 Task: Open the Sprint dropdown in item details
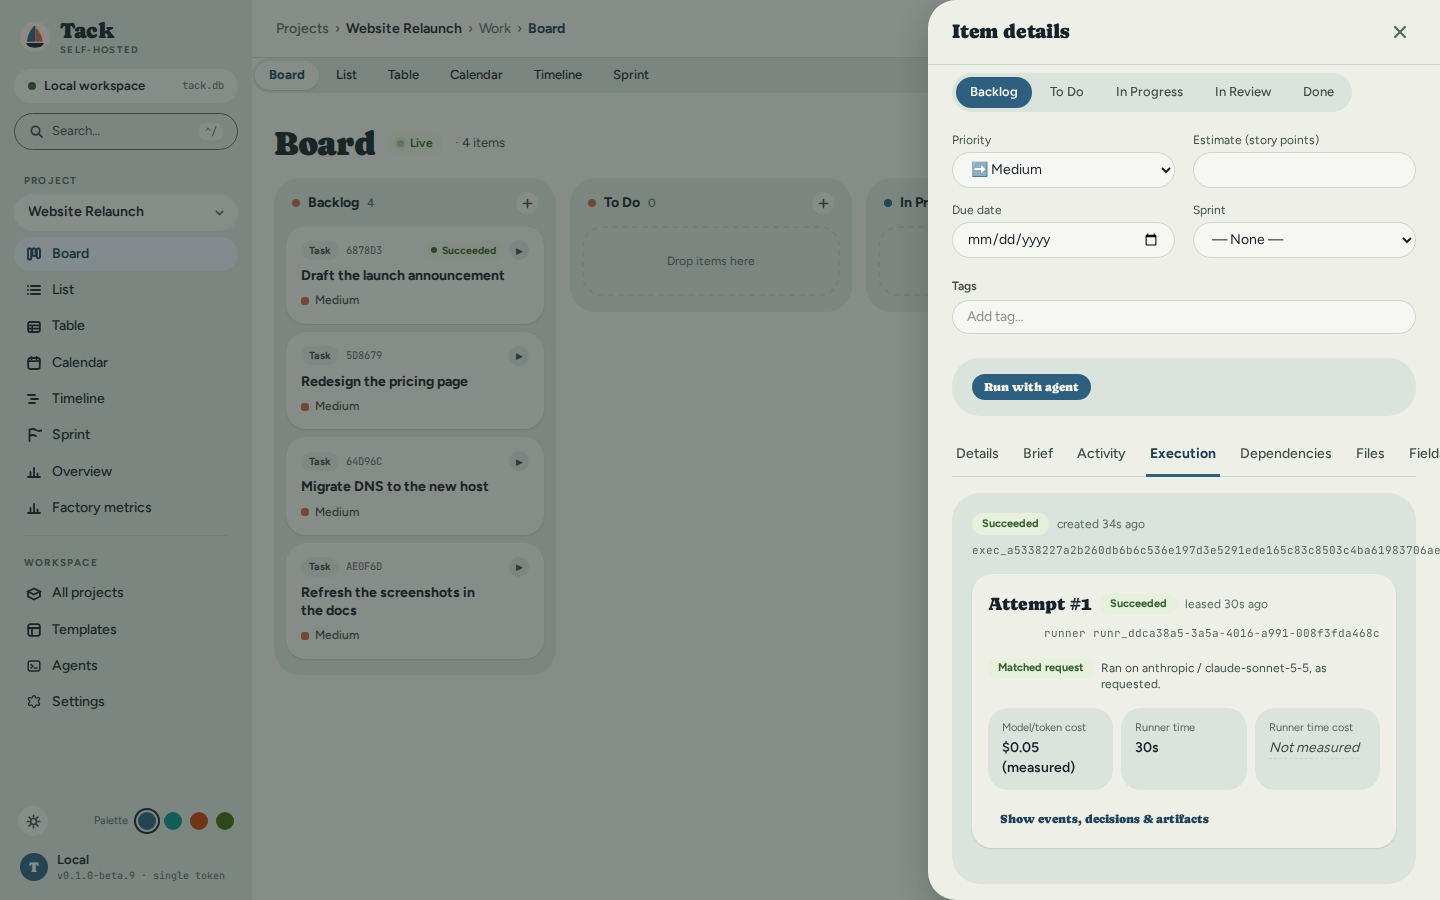pos(1304,240)
